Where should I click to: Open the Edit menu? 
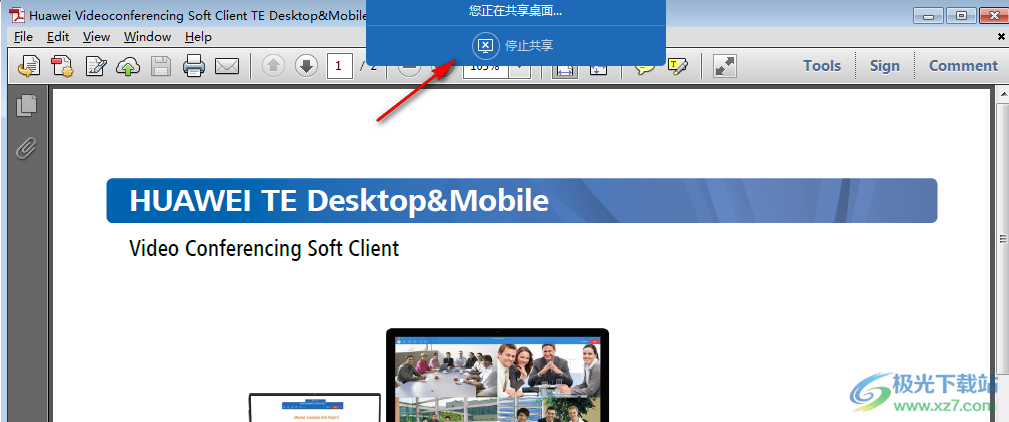58,37
